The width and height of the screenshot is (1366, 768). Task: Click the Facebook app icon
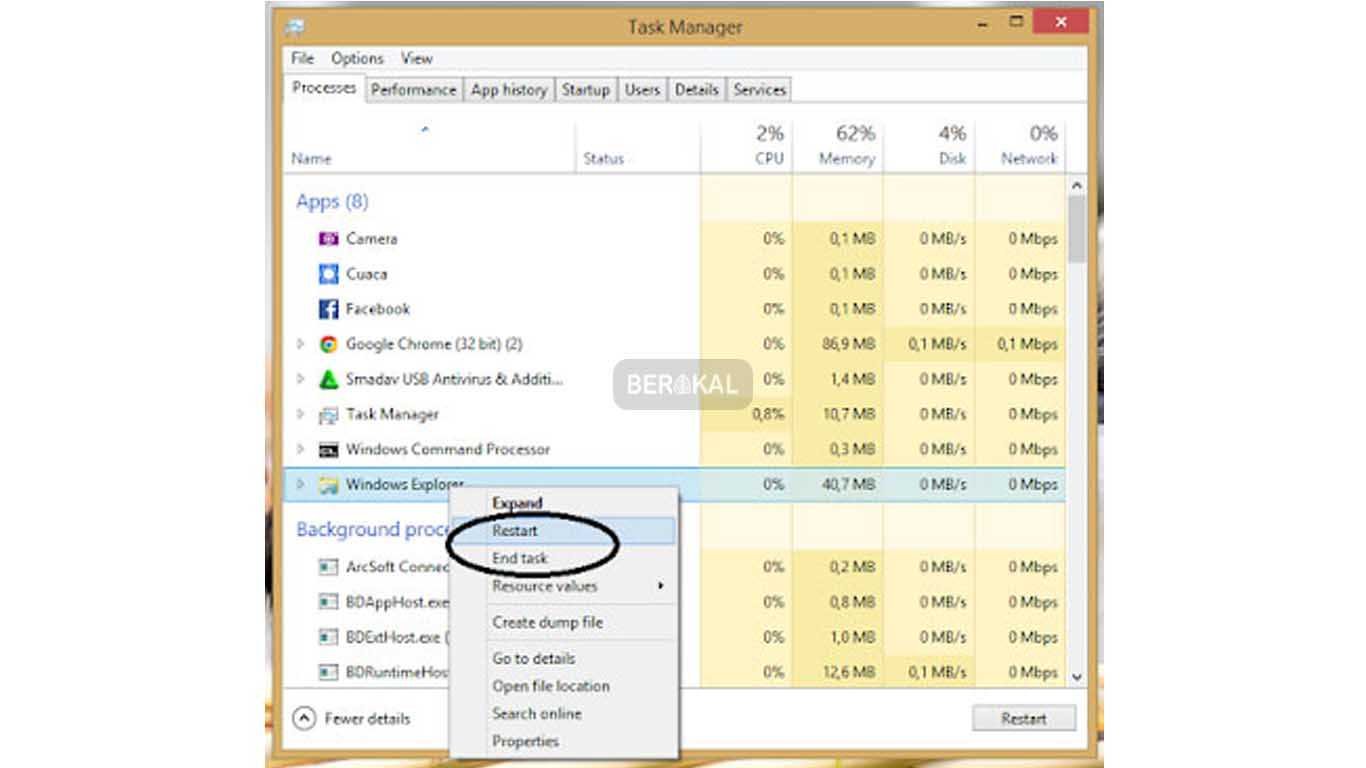click(328, 309)
